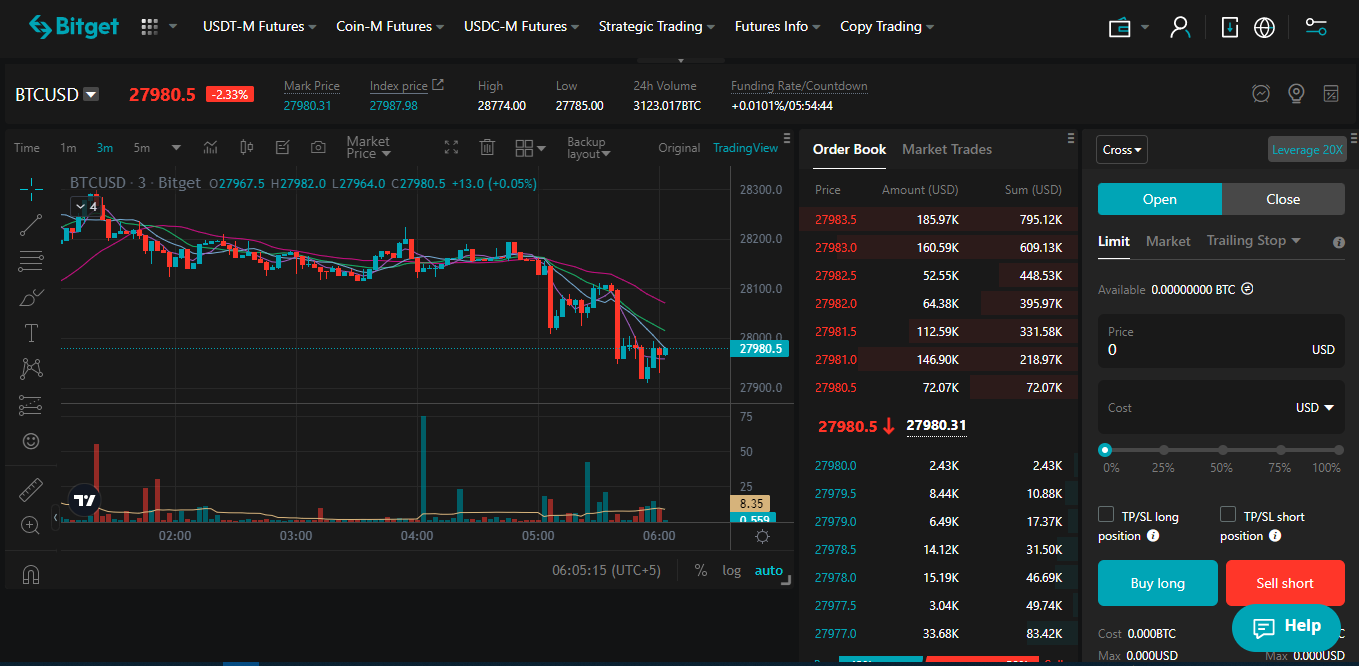Expand the chart to fullscreen

click(x=451, y=148)
